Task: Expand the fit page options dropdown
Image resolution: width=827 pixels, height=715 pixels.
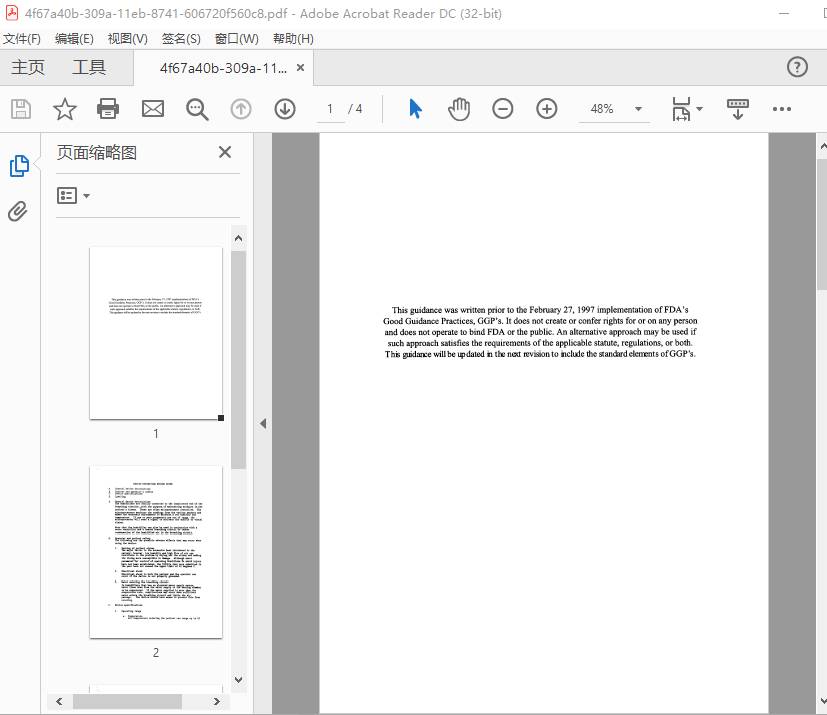Action: [700, 109]
